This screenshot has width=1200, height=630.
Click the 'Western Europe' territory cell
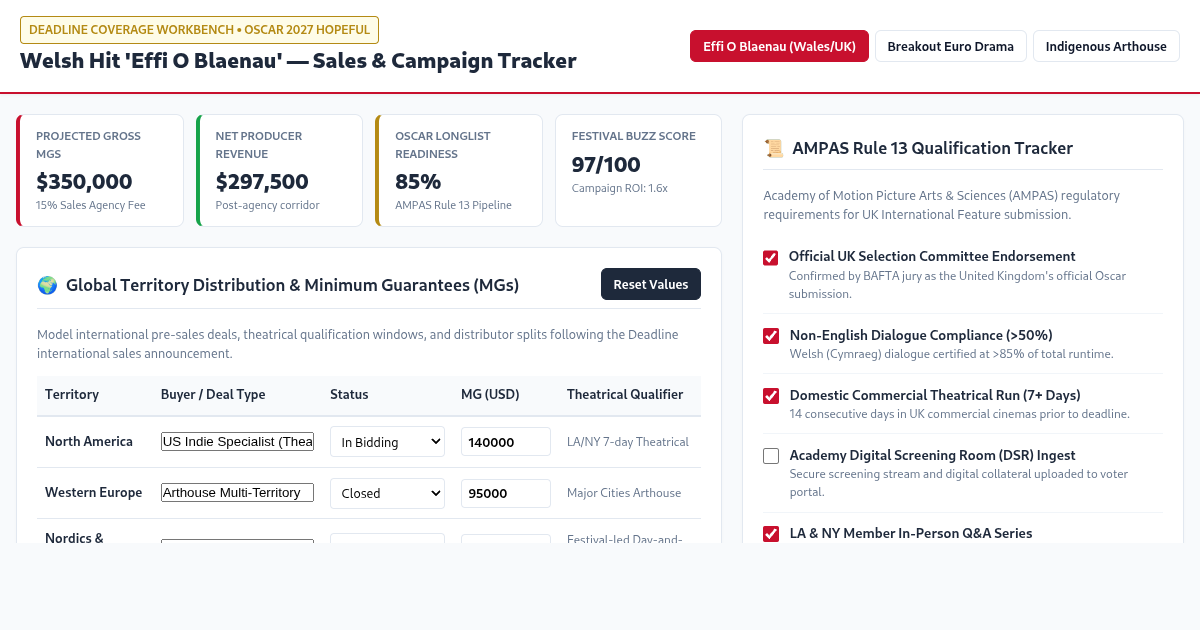click(94, 493)
